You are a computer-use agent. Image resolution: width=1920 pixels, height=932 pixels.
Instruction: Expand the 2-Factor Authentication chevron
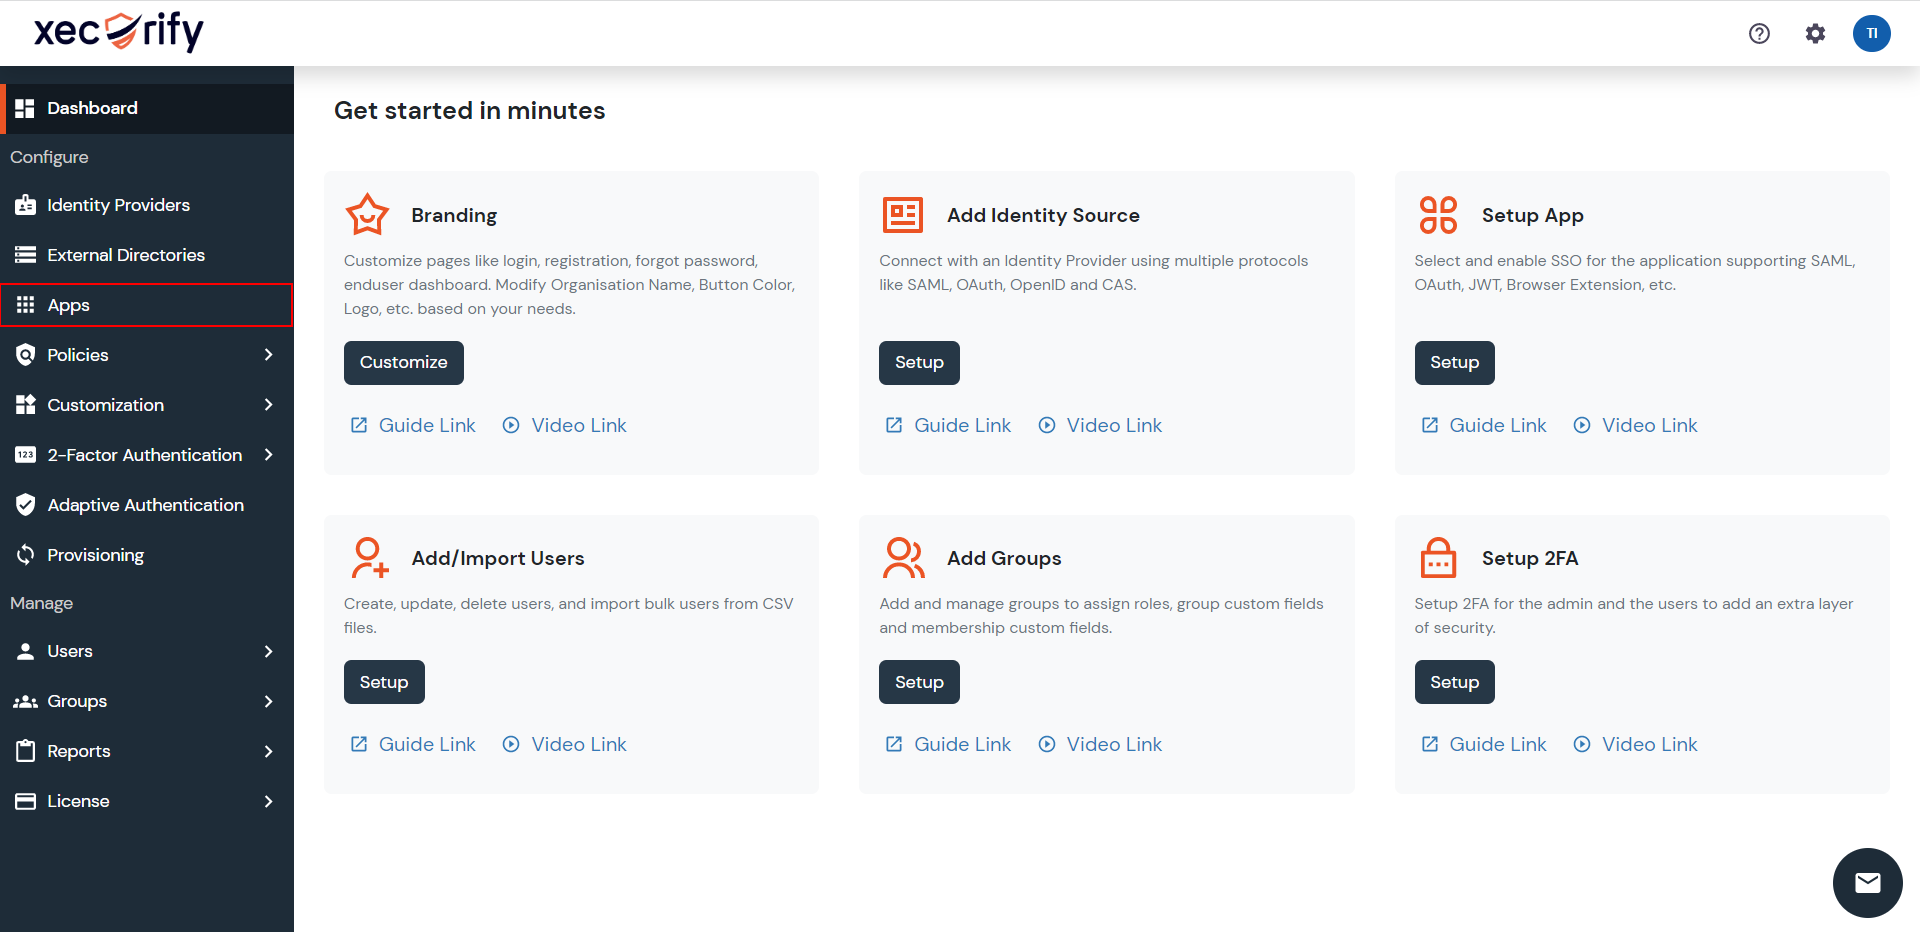tap(268, 455)
